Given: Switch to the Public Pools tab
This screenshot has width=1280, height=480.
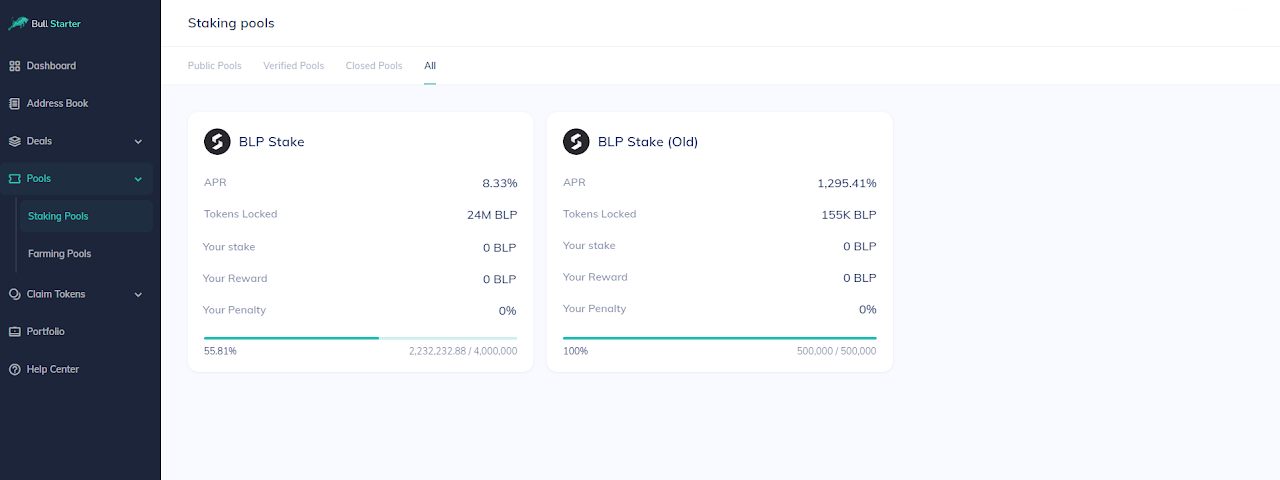Looking at the screenshot, I should pyautogui.click(x=215, y=66).
